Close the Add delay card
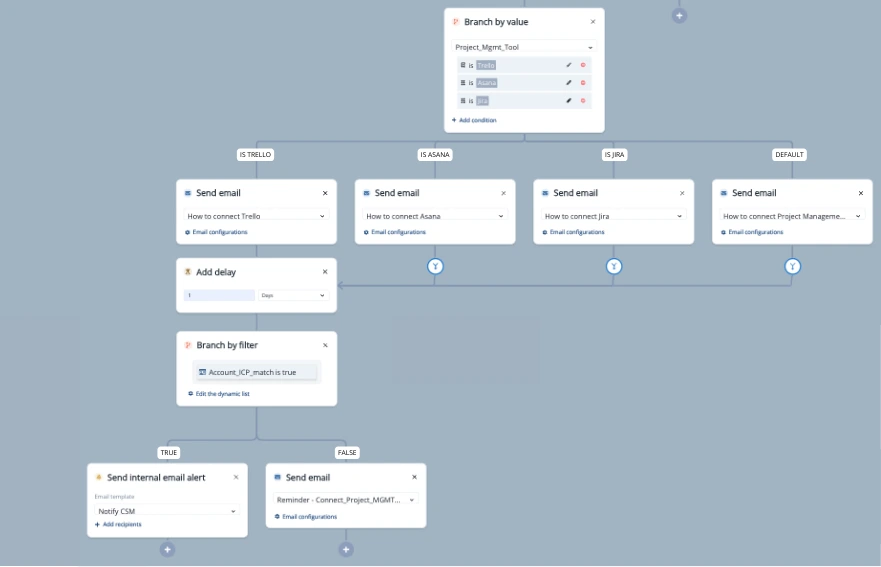881x567 pixels. point(325,272)
